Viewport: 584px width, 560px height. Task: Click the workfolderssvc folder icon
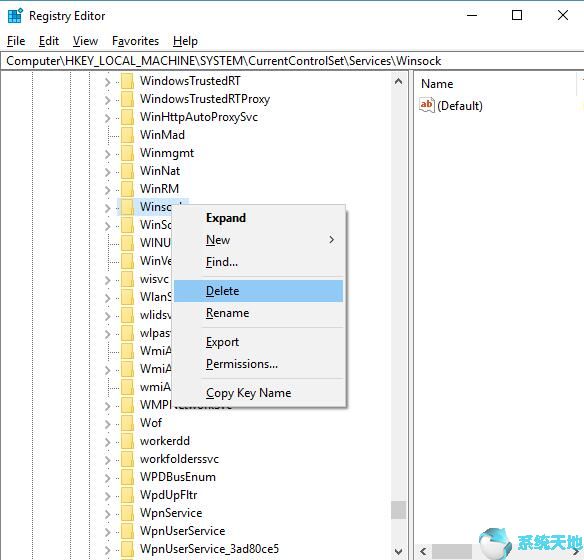(127, 459)
